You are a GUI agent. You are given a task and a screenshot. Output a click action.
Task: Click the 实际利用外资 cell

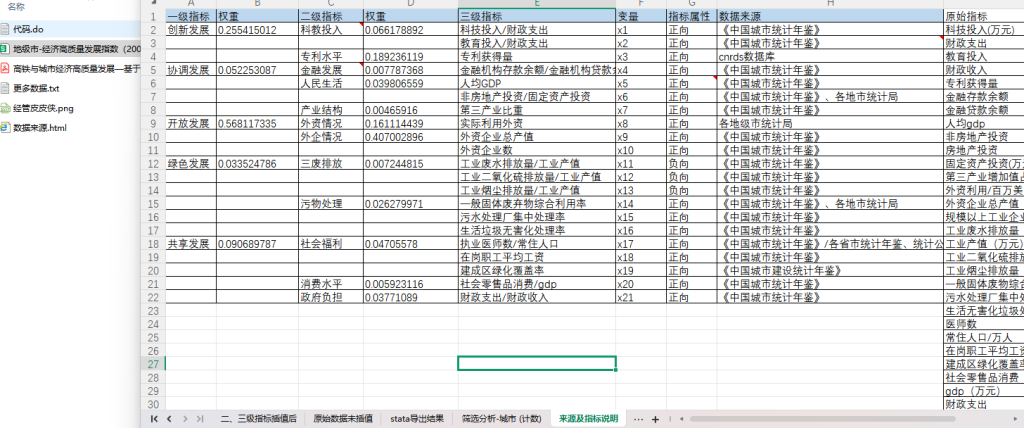point(537,123)
